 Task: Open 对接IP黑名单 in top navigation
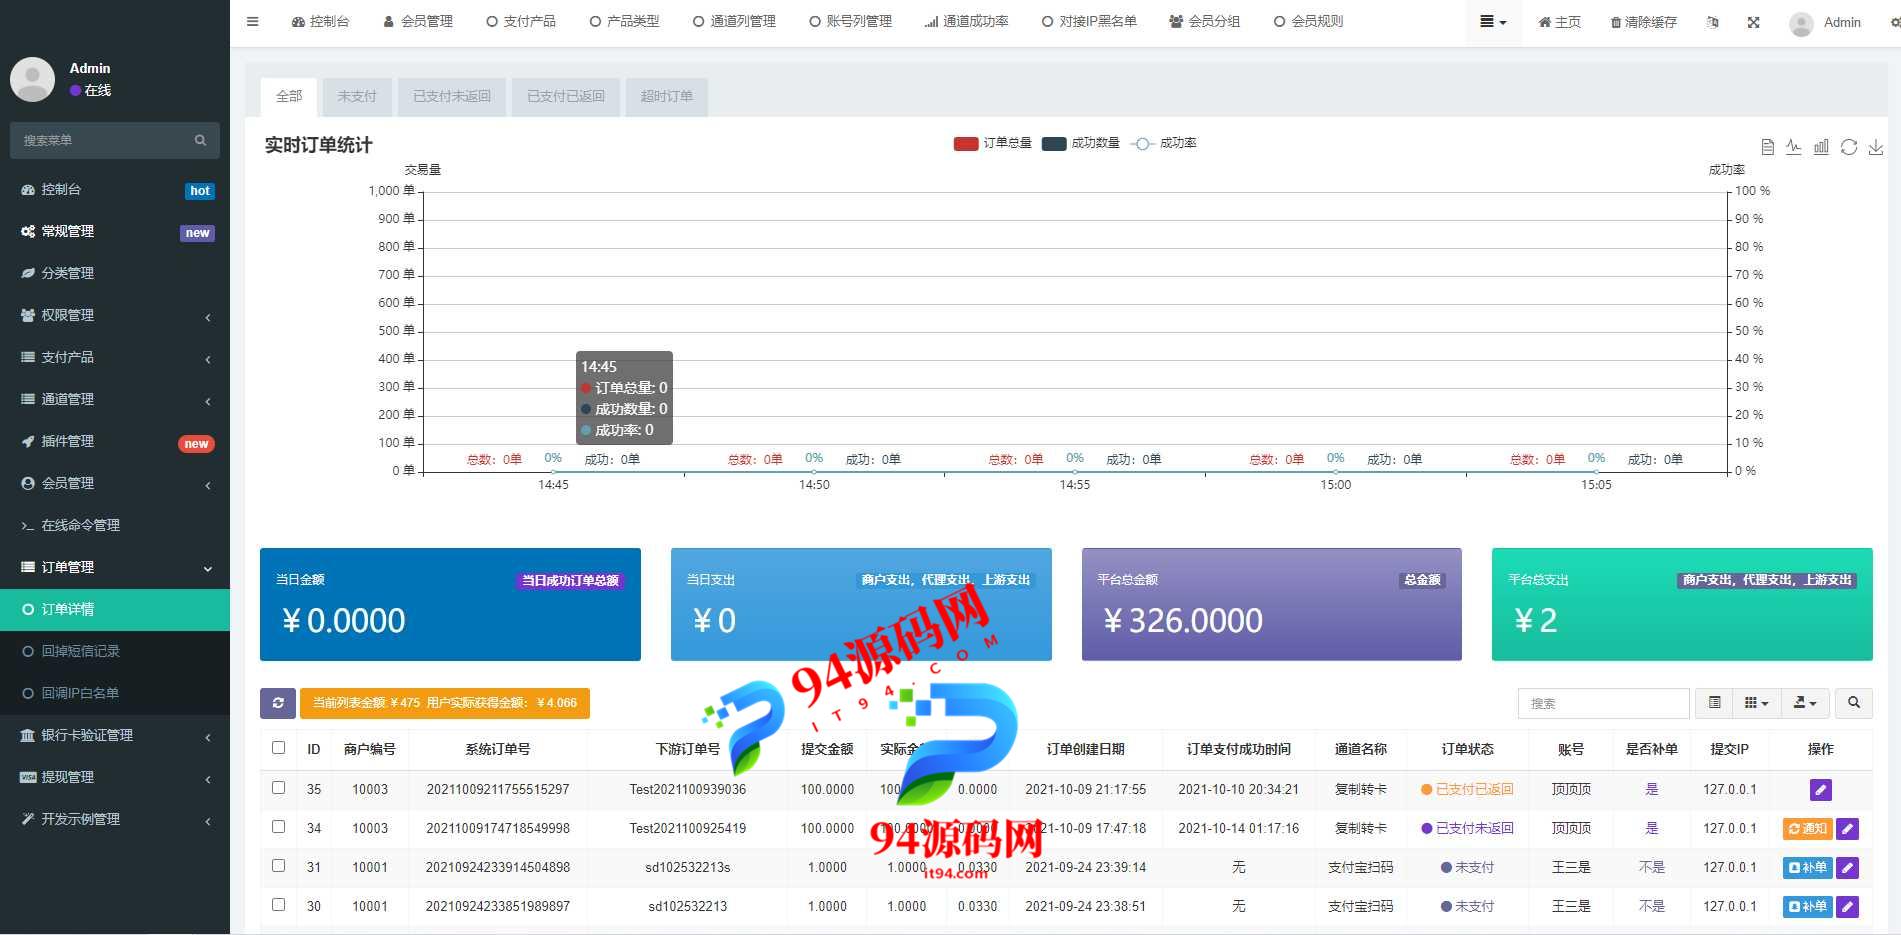[1089, 21]
